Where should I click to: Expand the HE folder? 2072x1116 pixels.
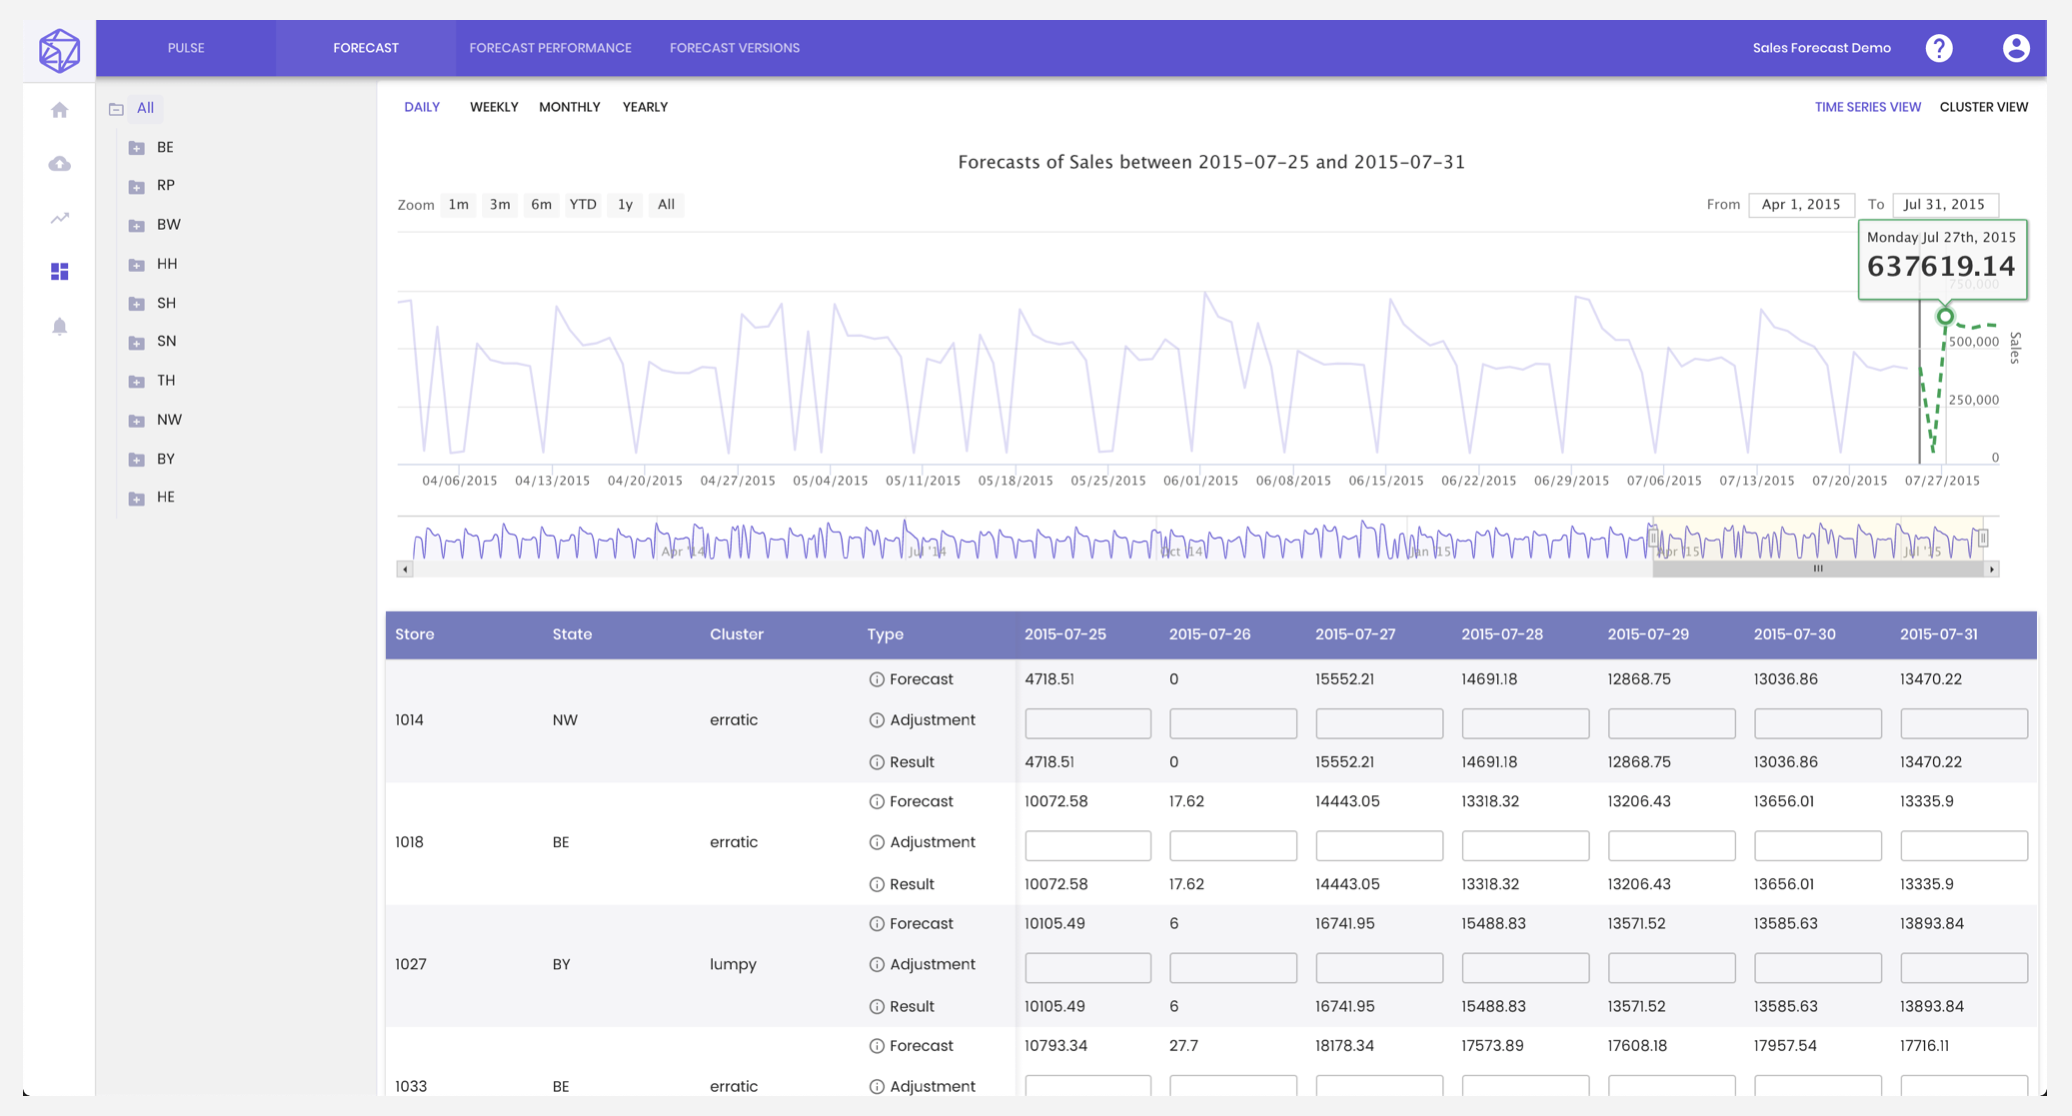pos(137,499)
